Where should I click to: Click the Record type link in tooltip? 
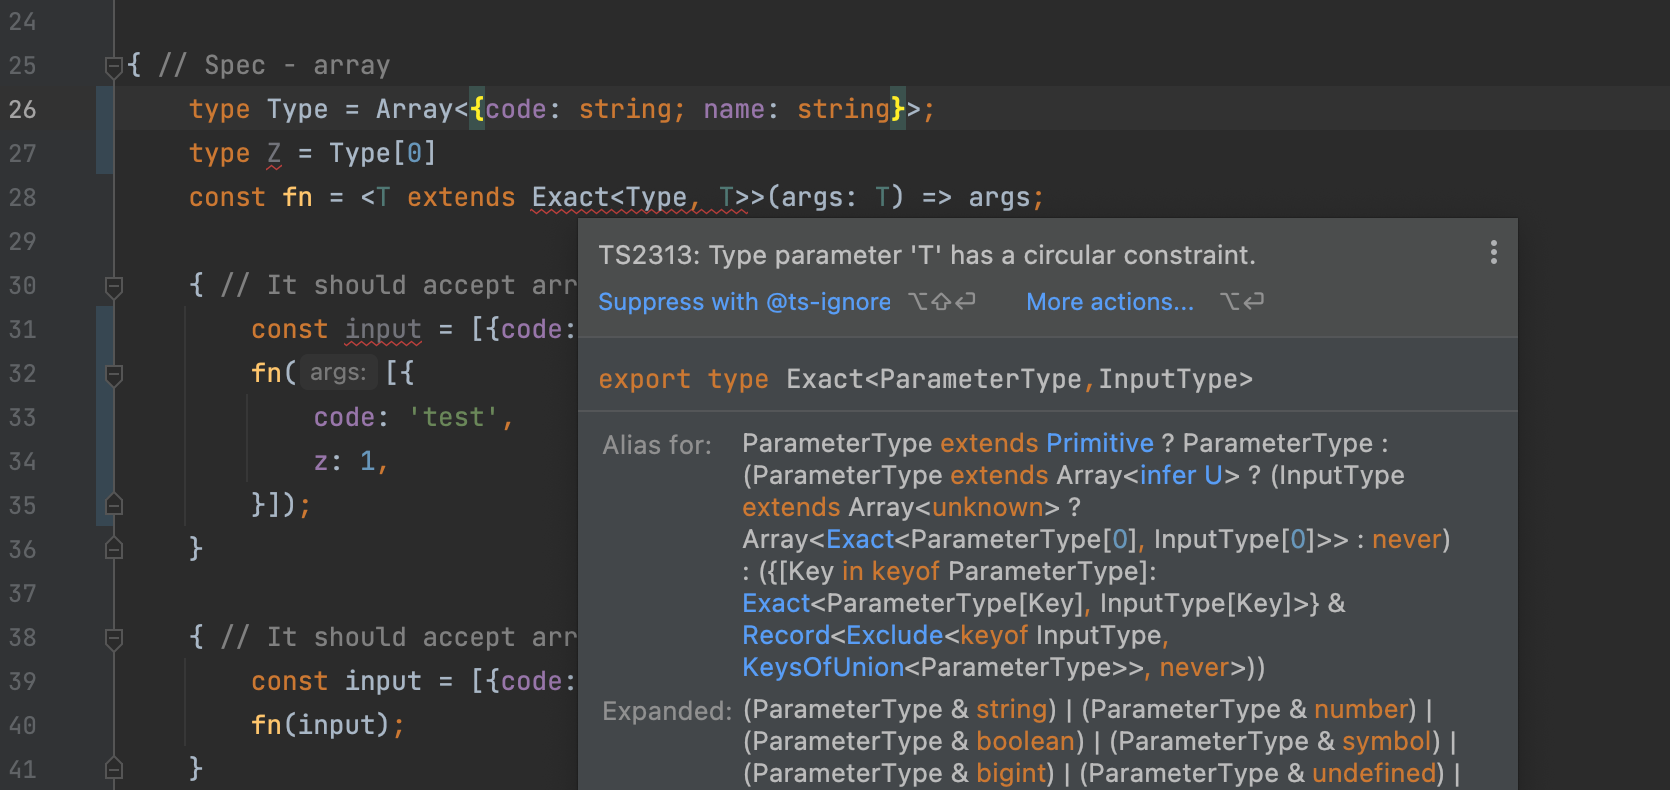click(786, 635)
